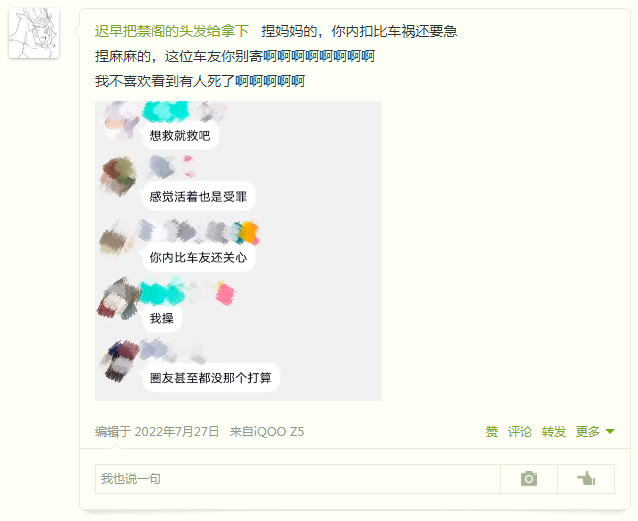Click the thumbs-up icon beside comment box
This screenshot has width=638, height=521.
coord(586,478)
